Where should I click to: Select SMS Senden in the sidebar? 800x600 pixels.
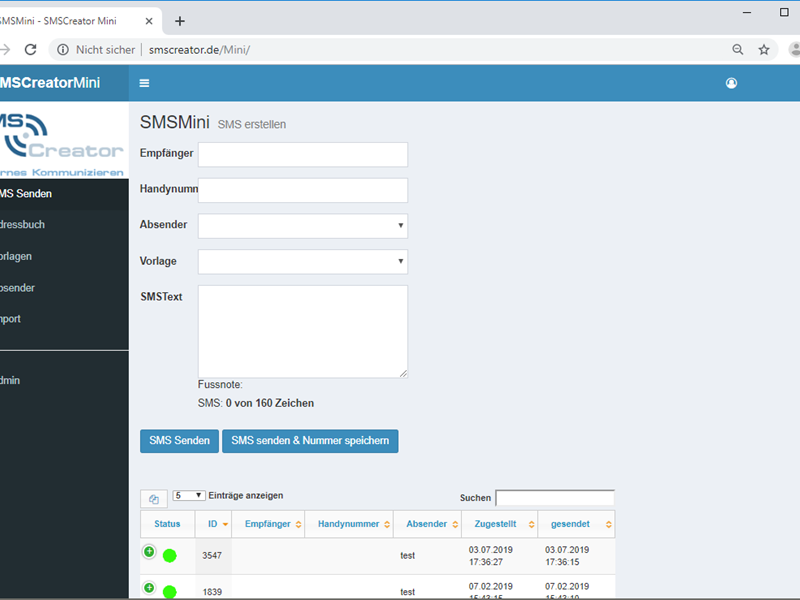(30, 194)
